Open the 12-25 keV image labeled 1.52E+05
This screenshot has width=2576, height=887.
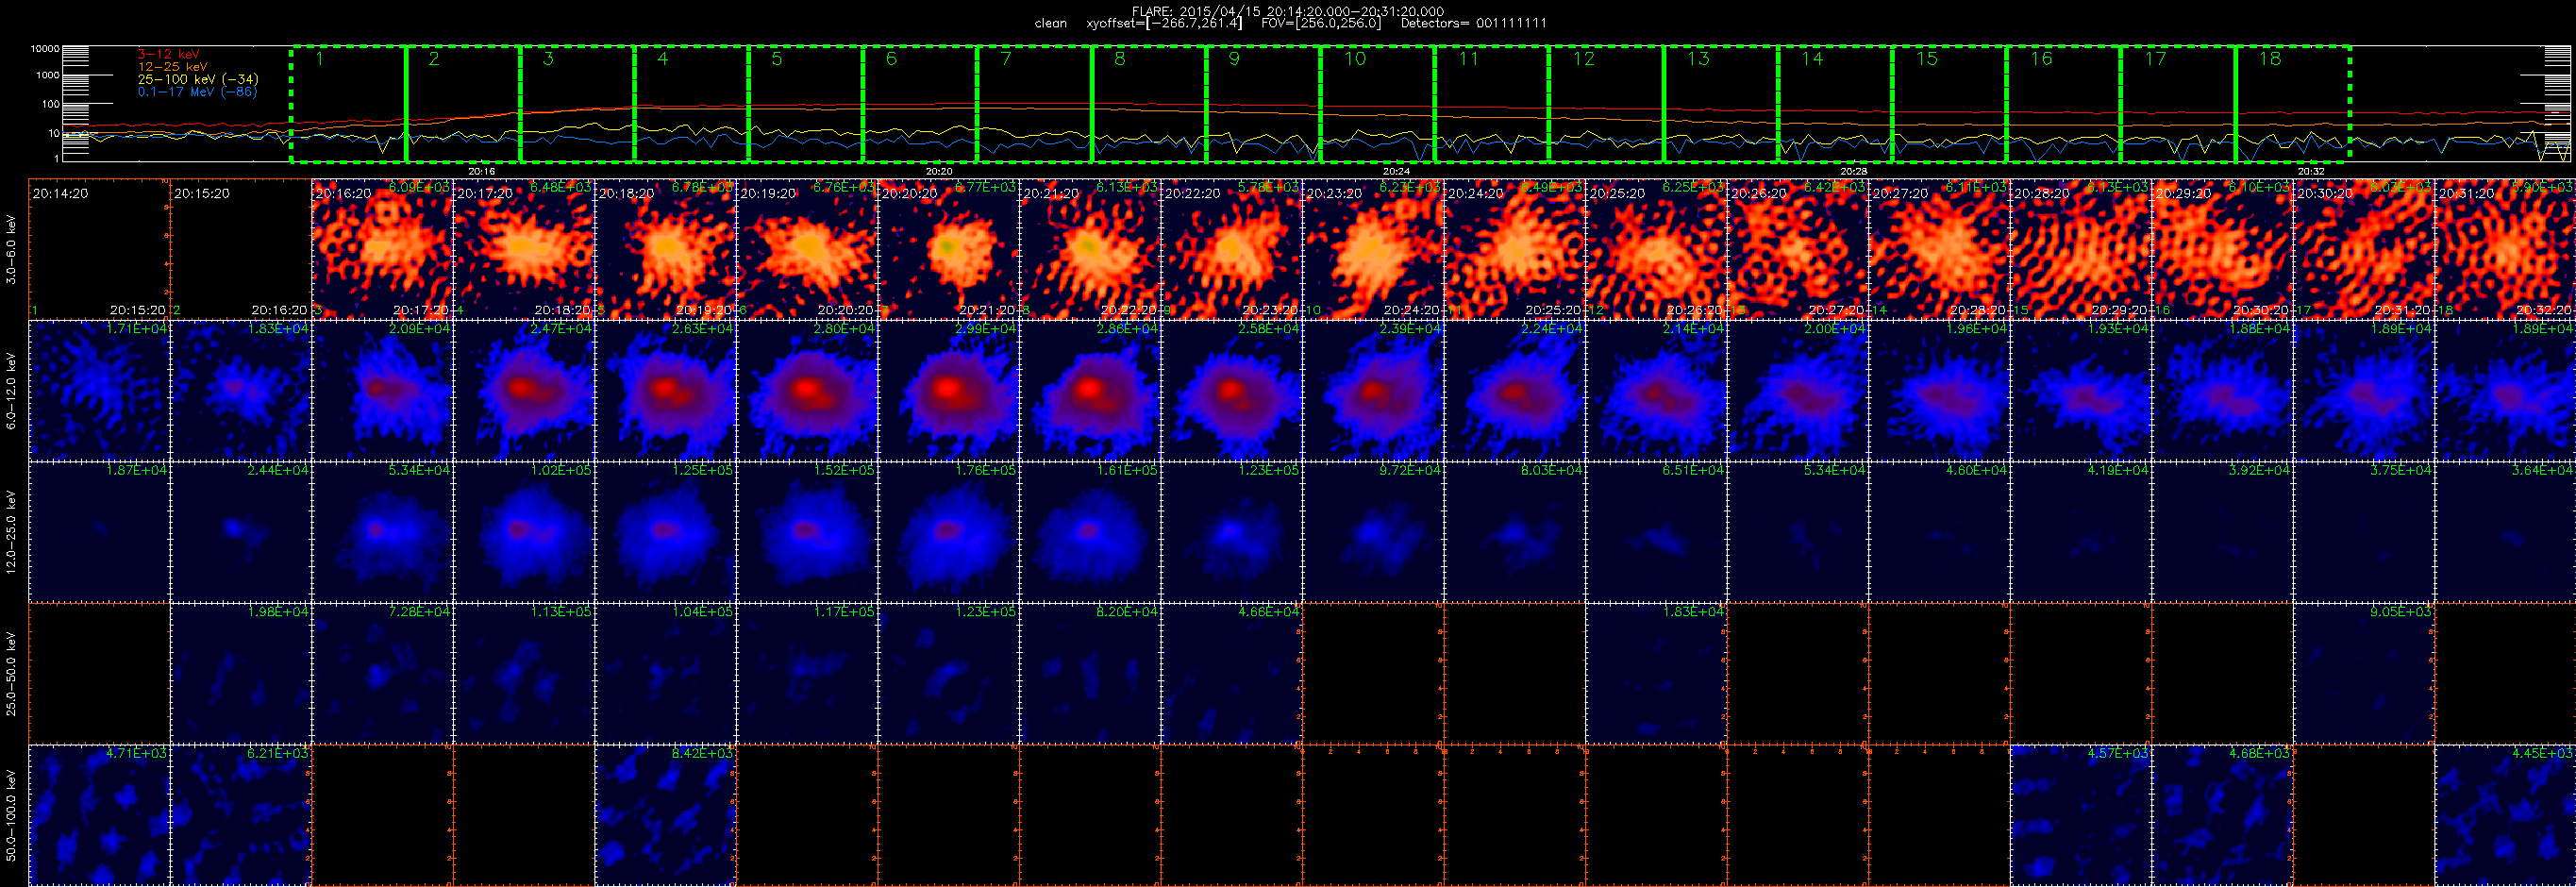807,532
